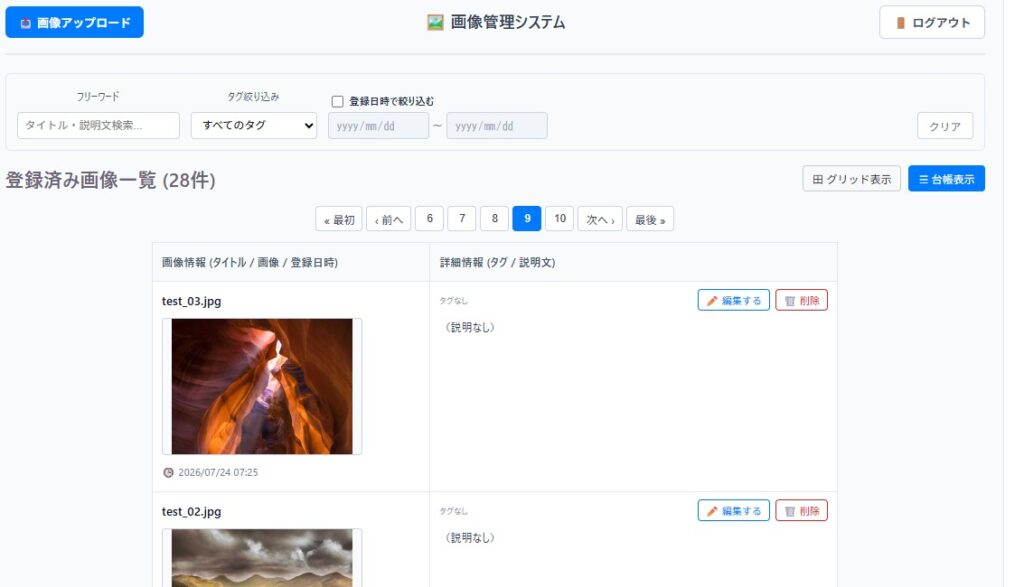The width and height of the screenshot is (1024, 587).
Task: Click pencil icon in test_03.jpg edit button
Action: point(712,301)
